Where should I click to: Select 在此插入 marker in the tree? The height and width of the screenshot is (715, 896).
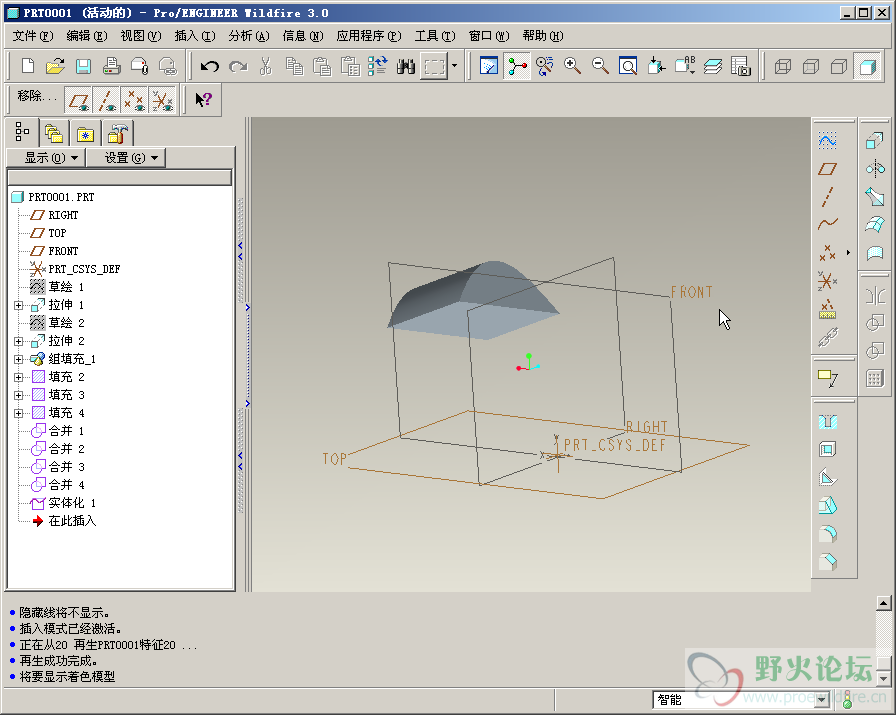[x=72, y=521]
